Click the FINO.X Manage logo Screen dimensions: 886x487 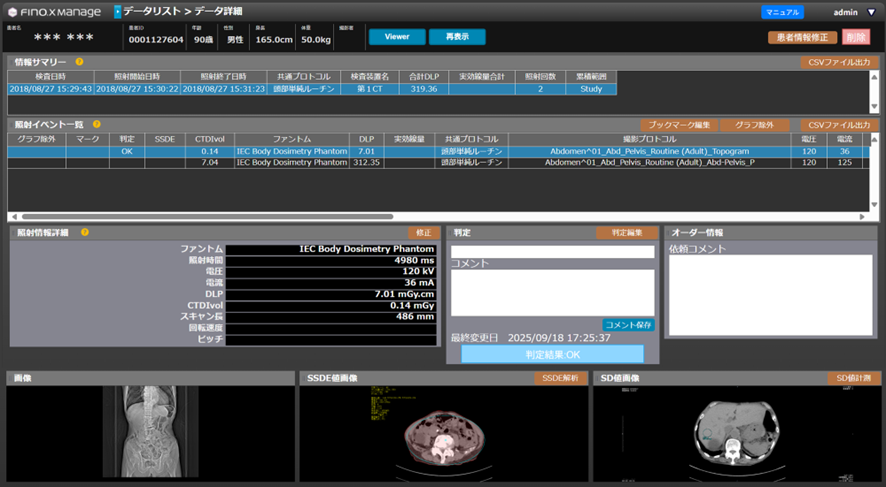tap(54, 12)
